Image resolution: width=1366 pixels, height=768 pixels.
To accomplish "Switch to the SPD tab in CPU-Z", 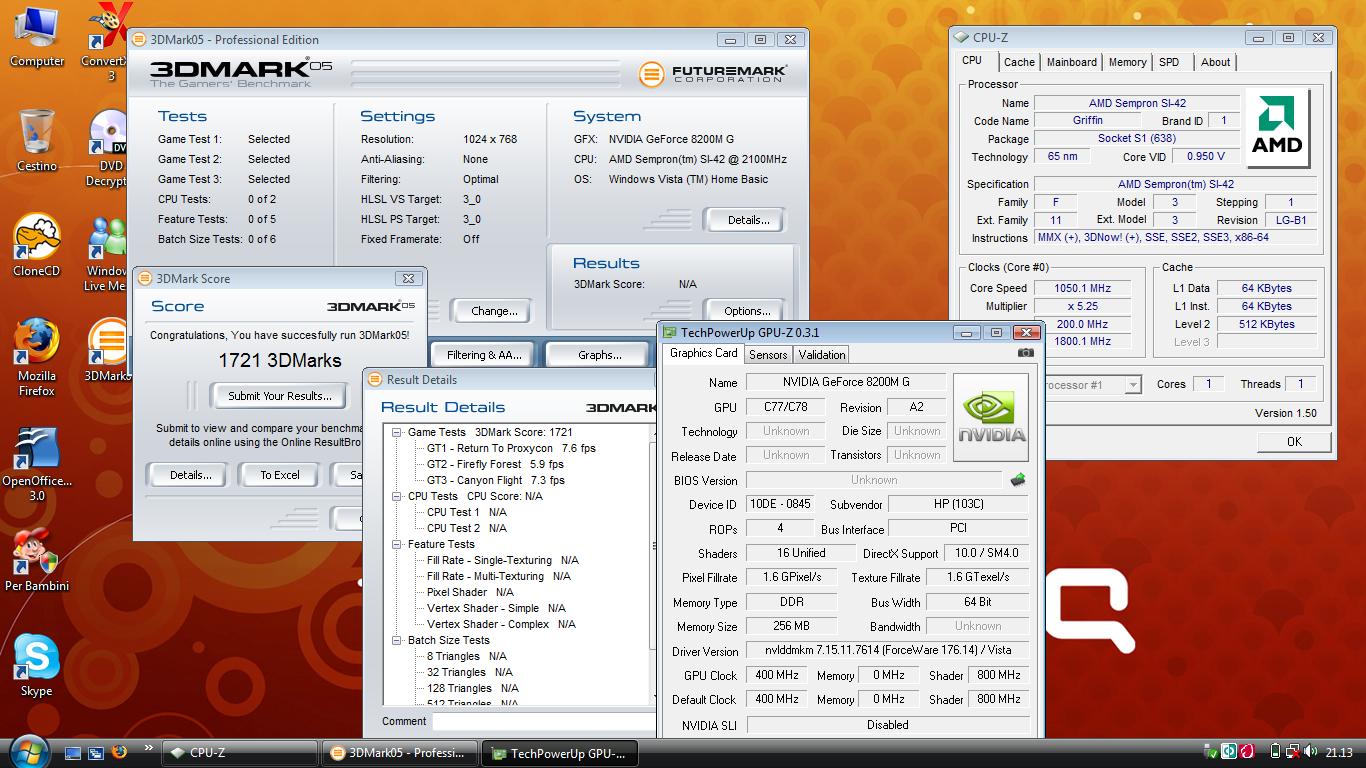I will (1168, 62).
